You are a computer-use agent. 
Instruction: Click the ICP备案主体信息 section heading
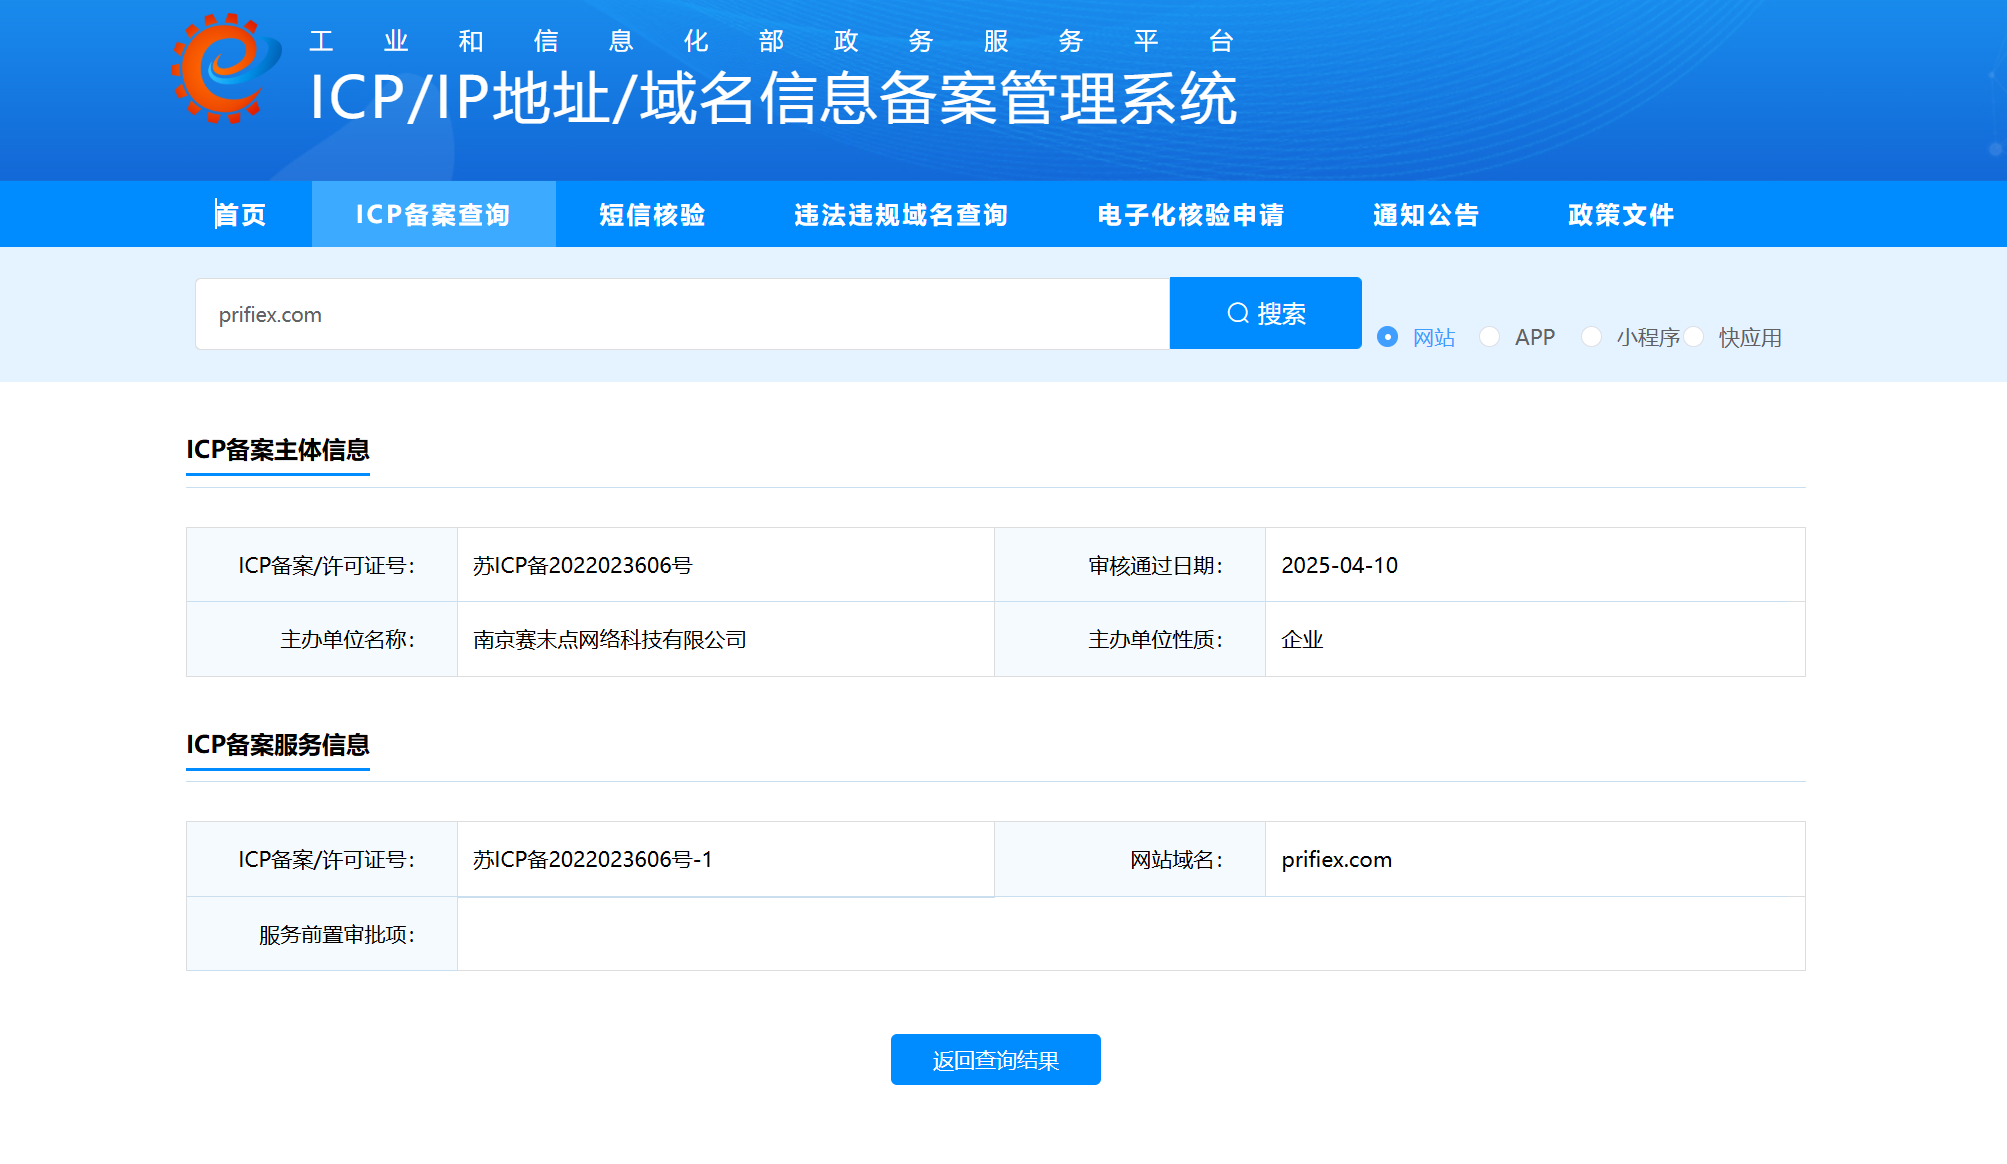pyautogui.click(x=278, y=450)
